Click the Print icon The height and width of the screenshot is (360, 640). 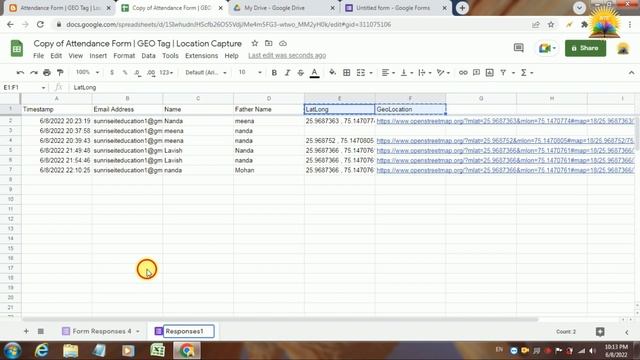tap(47, 73)
